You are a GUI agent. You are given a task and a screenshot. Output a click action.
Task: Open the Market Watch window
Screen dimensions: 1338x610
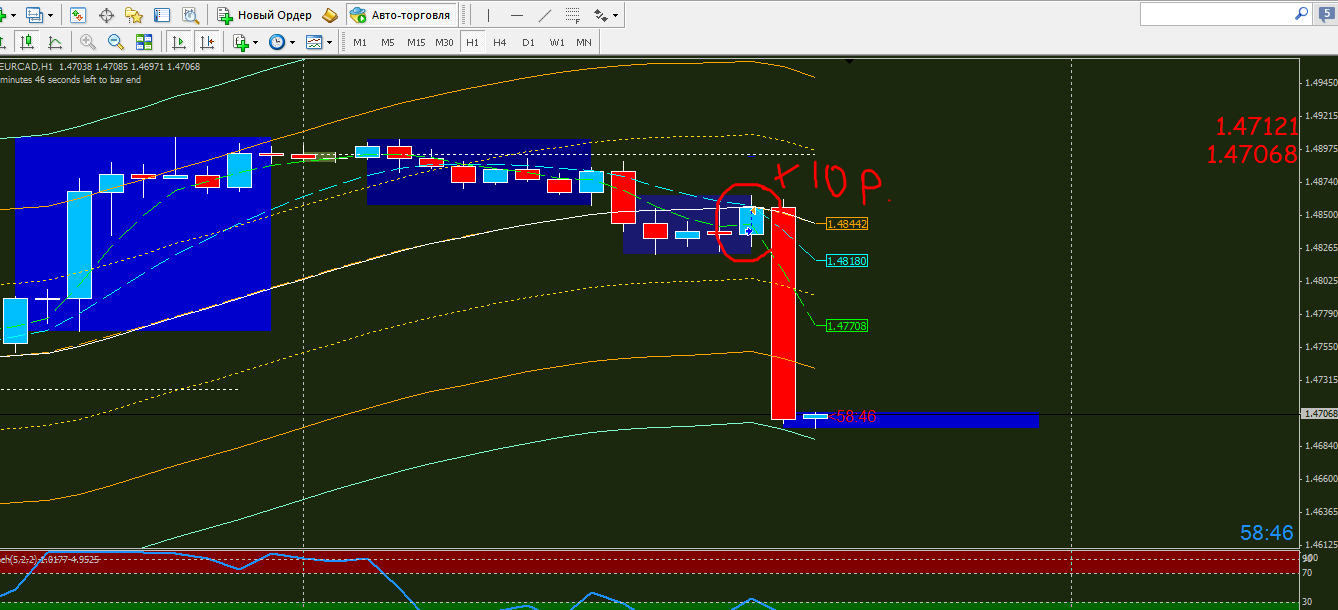click(79, 15)
